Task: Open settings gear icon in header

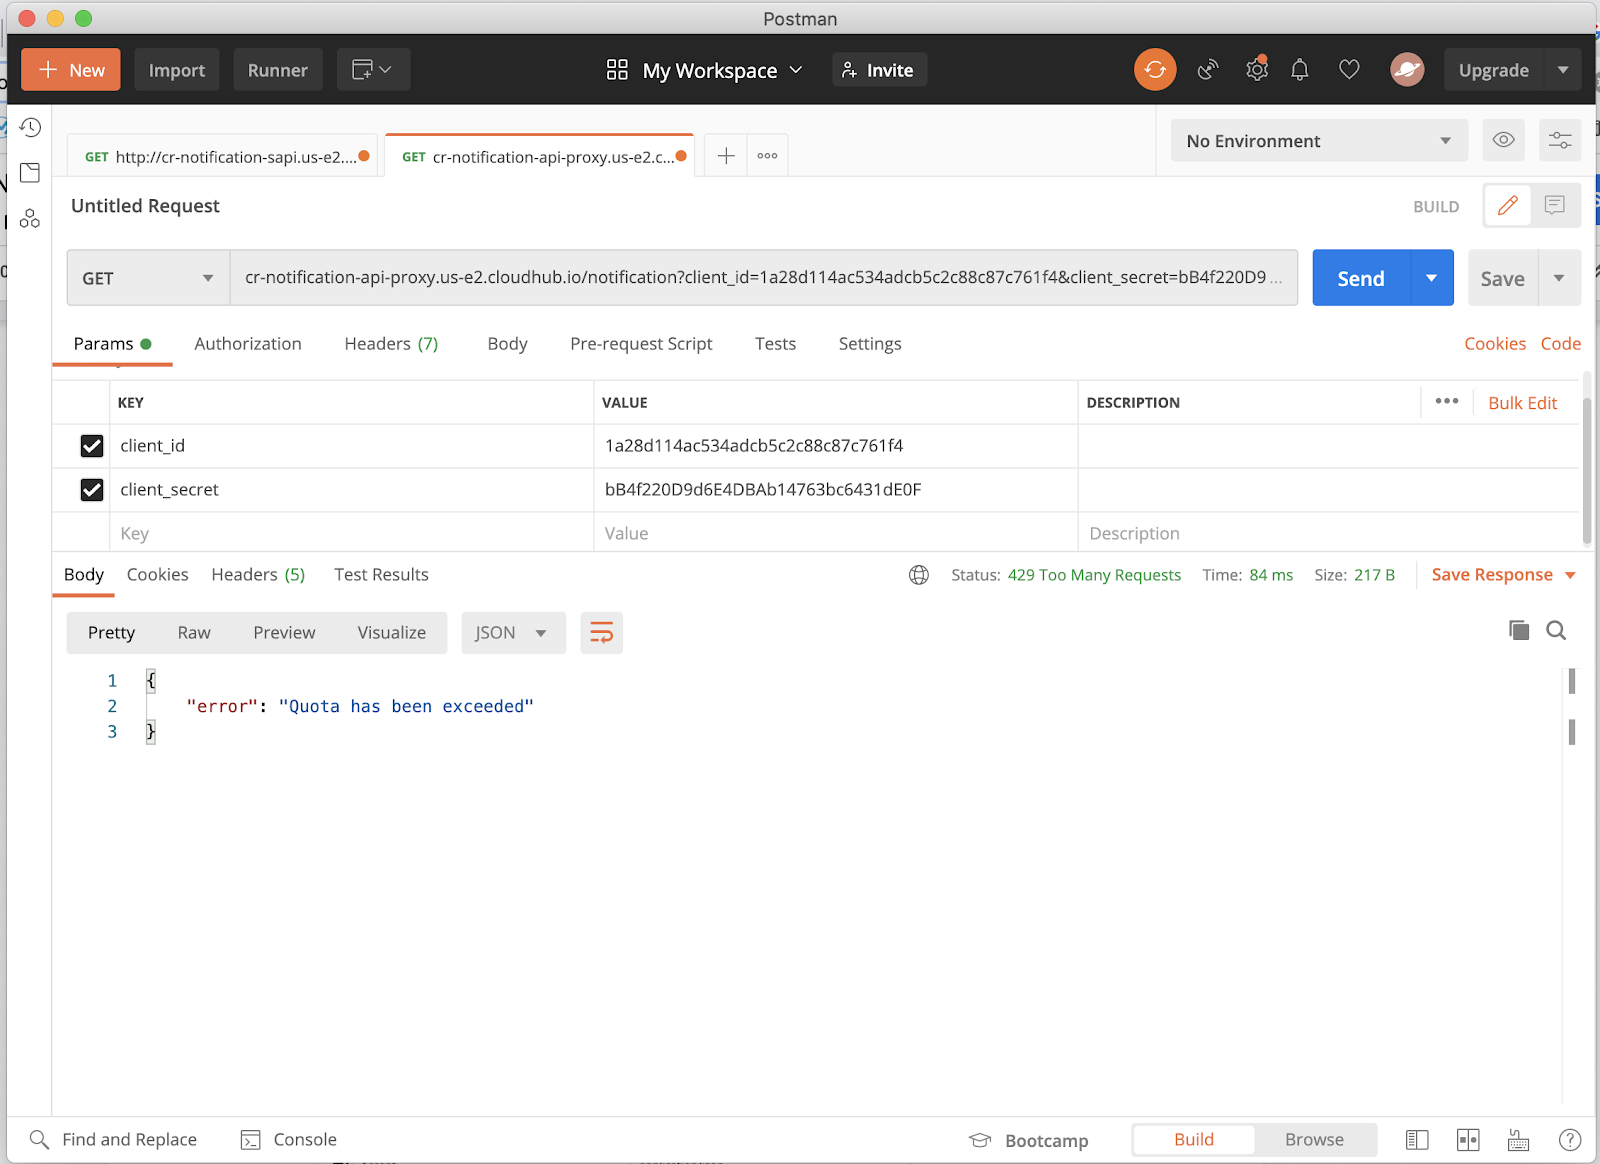Action: click(1256, 70)
